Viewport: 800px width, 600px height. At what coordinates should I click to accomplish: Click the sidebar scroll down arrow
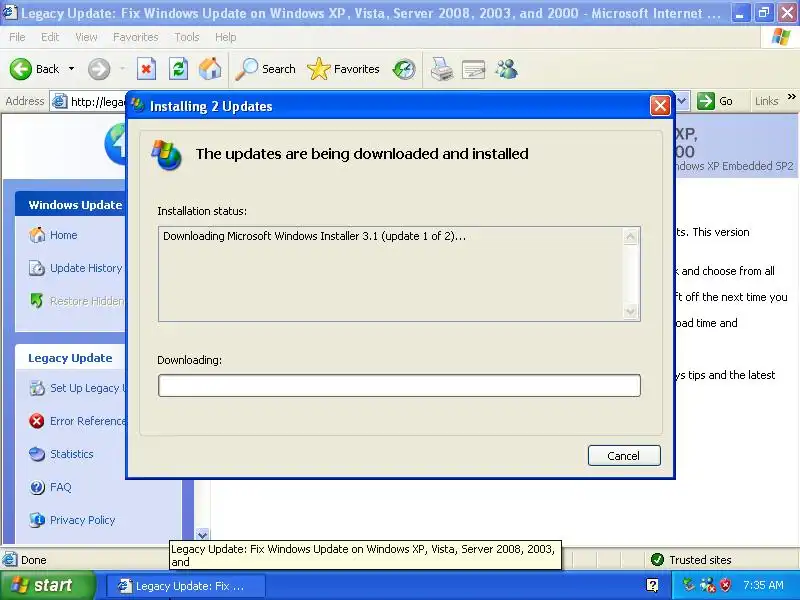pyautogui.click(x=202, y=535)
